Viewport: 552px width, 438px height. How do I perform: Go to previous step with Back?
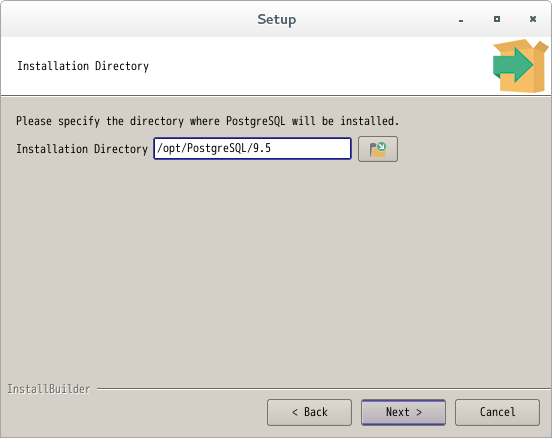point(309,412)
